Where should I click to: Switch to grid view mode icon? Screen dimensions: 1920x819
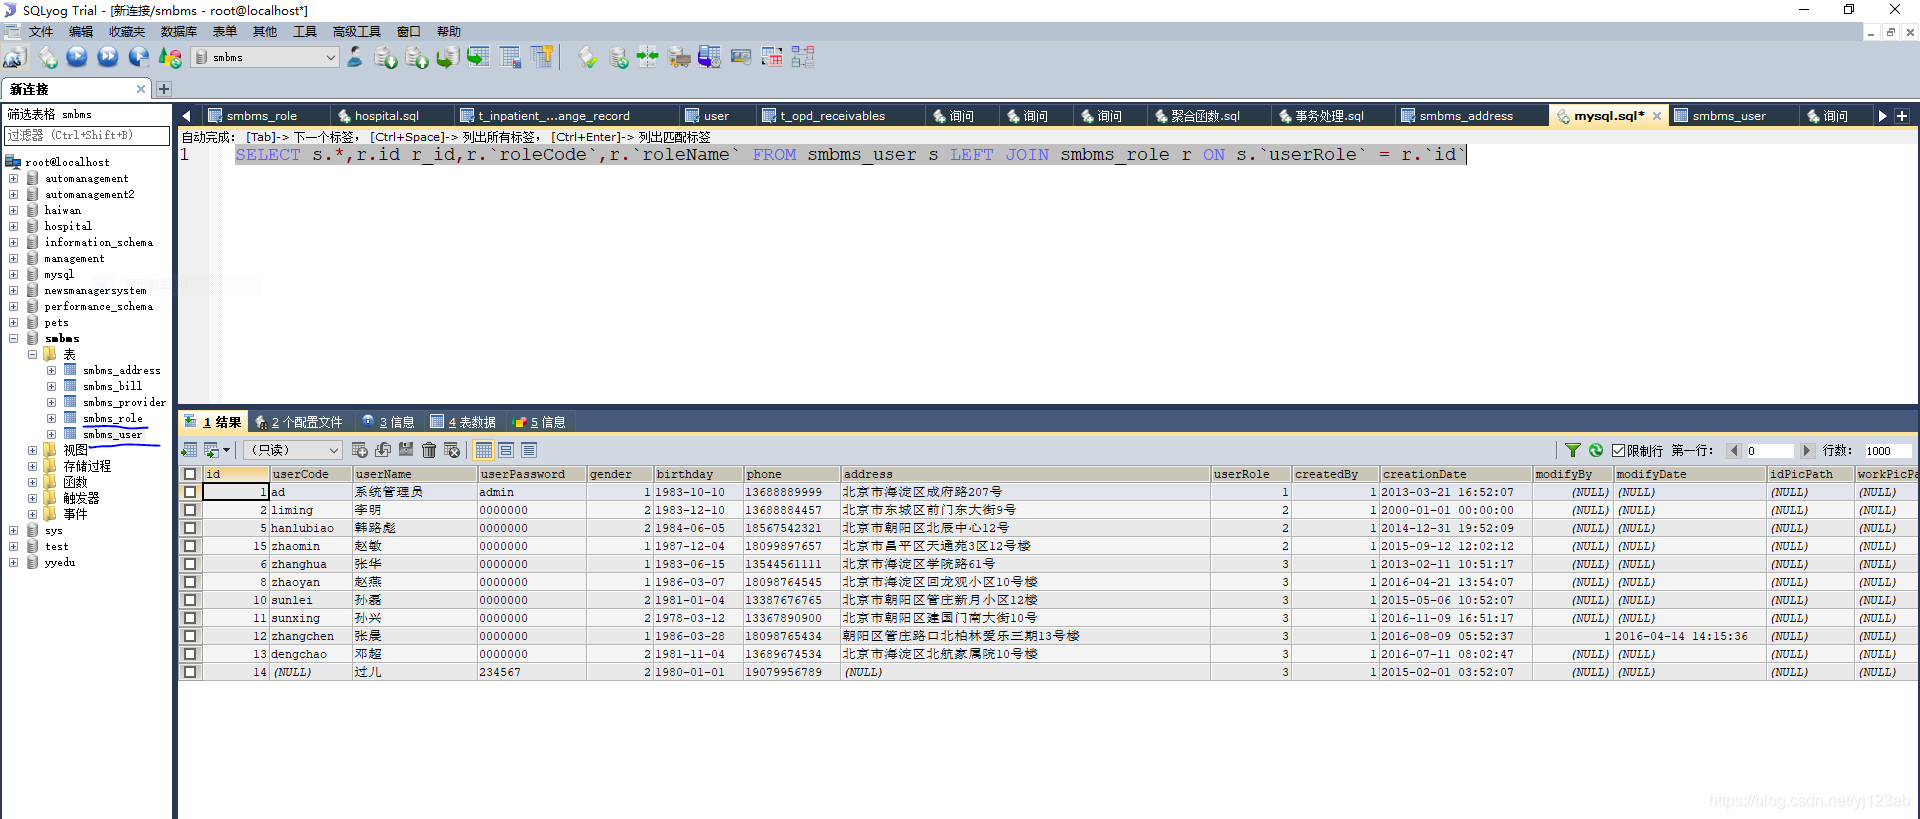[x=484, y=450]
